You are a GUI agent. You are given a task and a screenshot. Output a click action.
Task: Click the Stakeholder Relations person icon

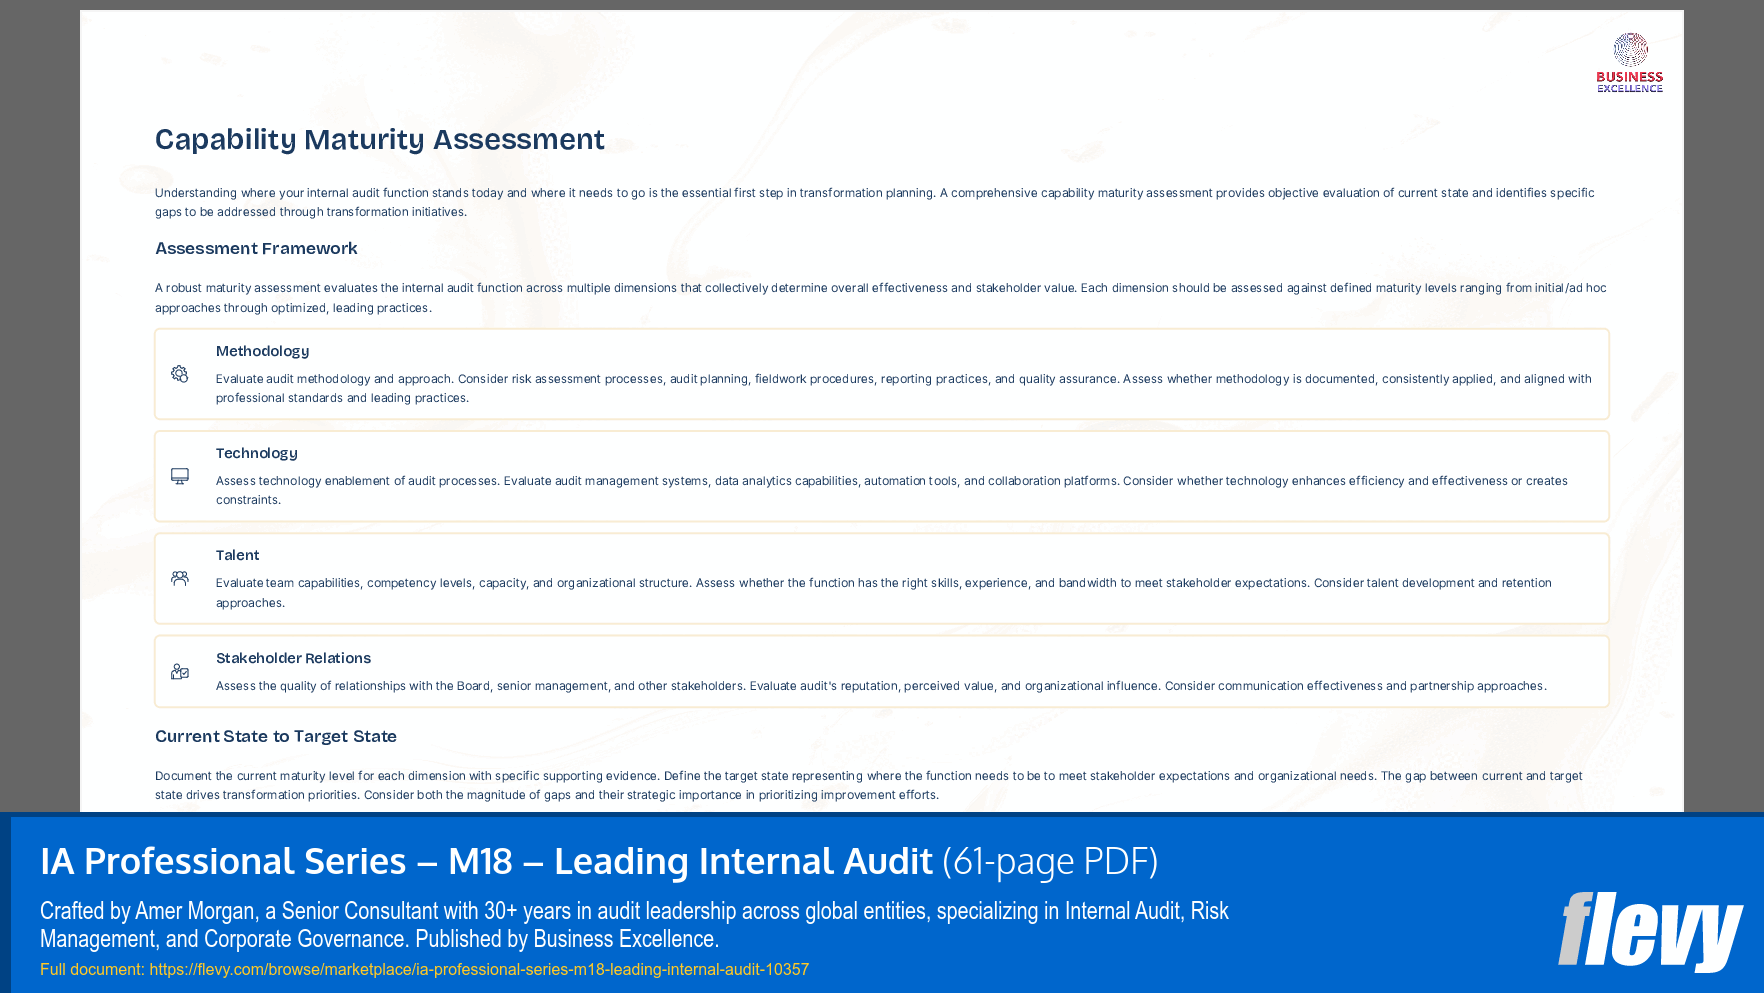(x=180, y=672)
